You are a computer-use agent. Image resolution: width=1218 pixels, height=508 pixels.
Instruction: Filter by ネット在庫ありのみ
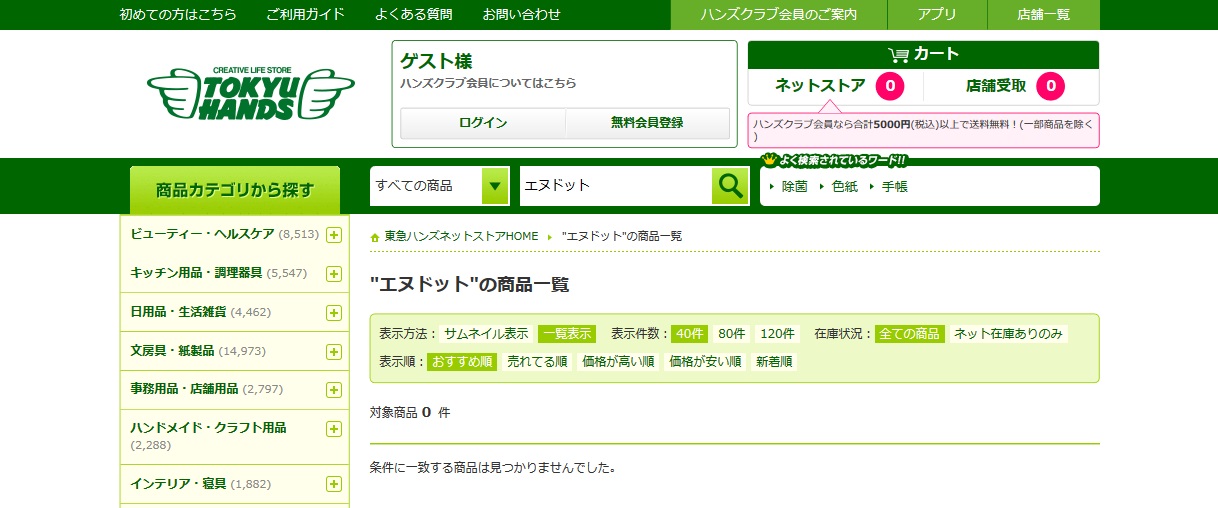point(1008,334)
